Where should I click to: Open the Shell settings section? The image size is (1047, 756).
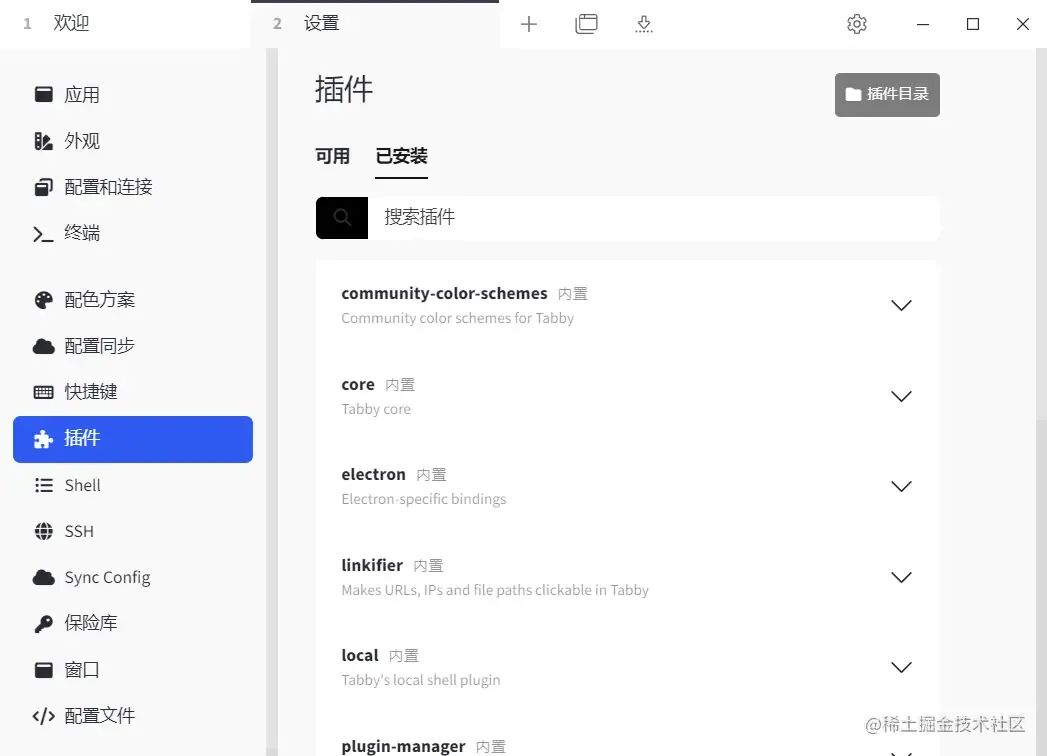(132, 485)
